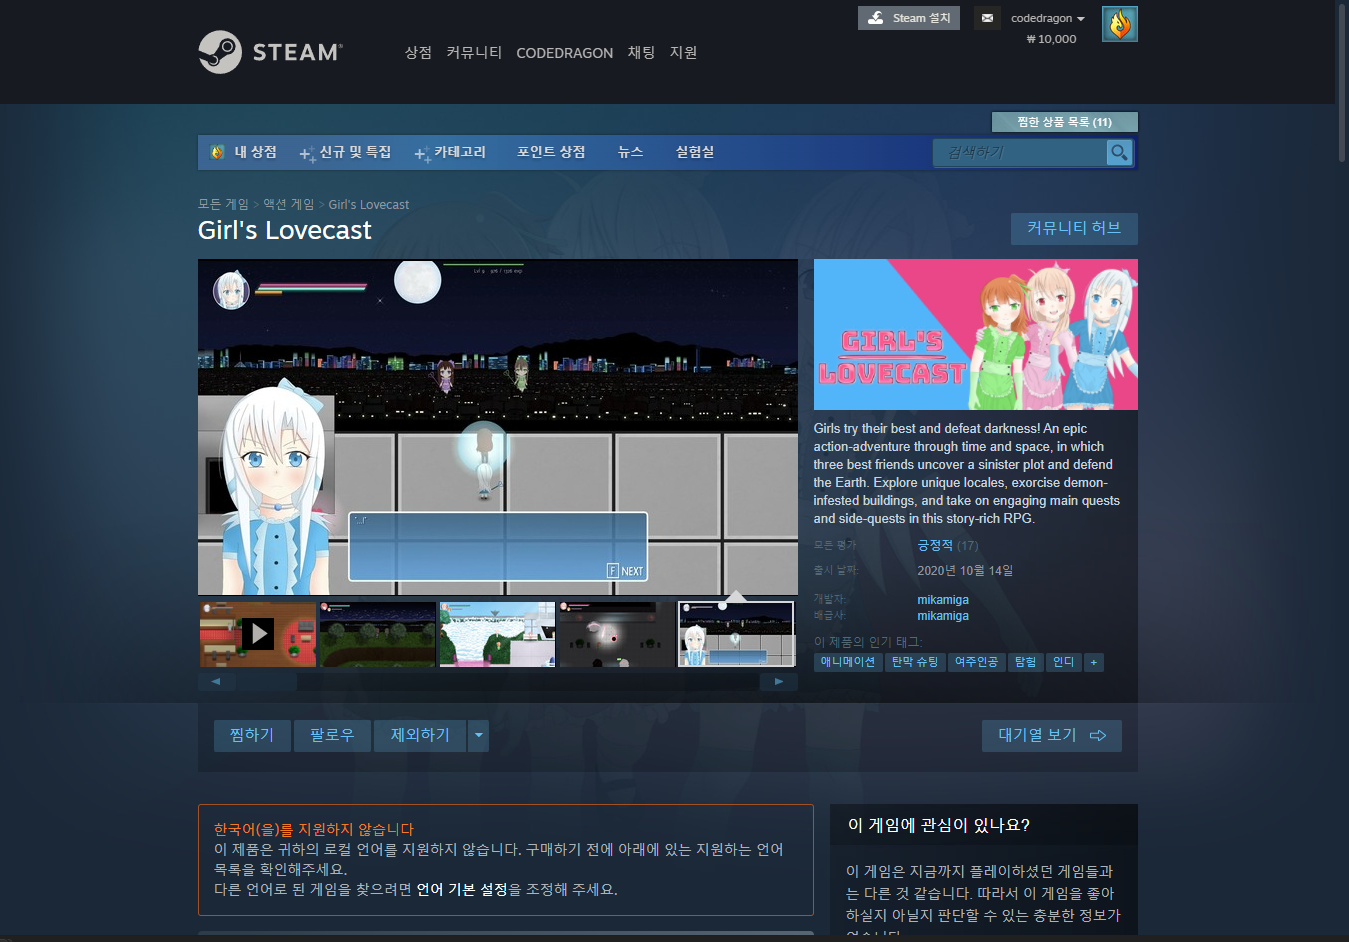Play the video thumbnail with play icon
Viewport: 1349px width, 942px height.
click(257, 634)
